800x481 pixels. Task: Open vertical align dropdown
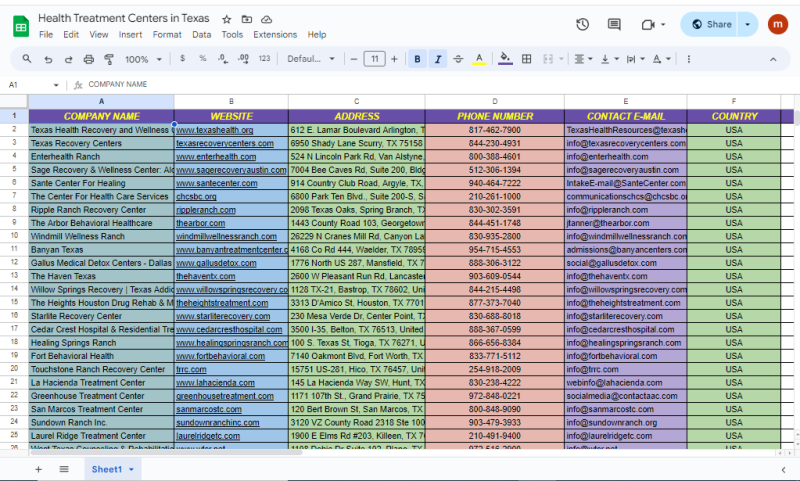[x=610, y=59]
